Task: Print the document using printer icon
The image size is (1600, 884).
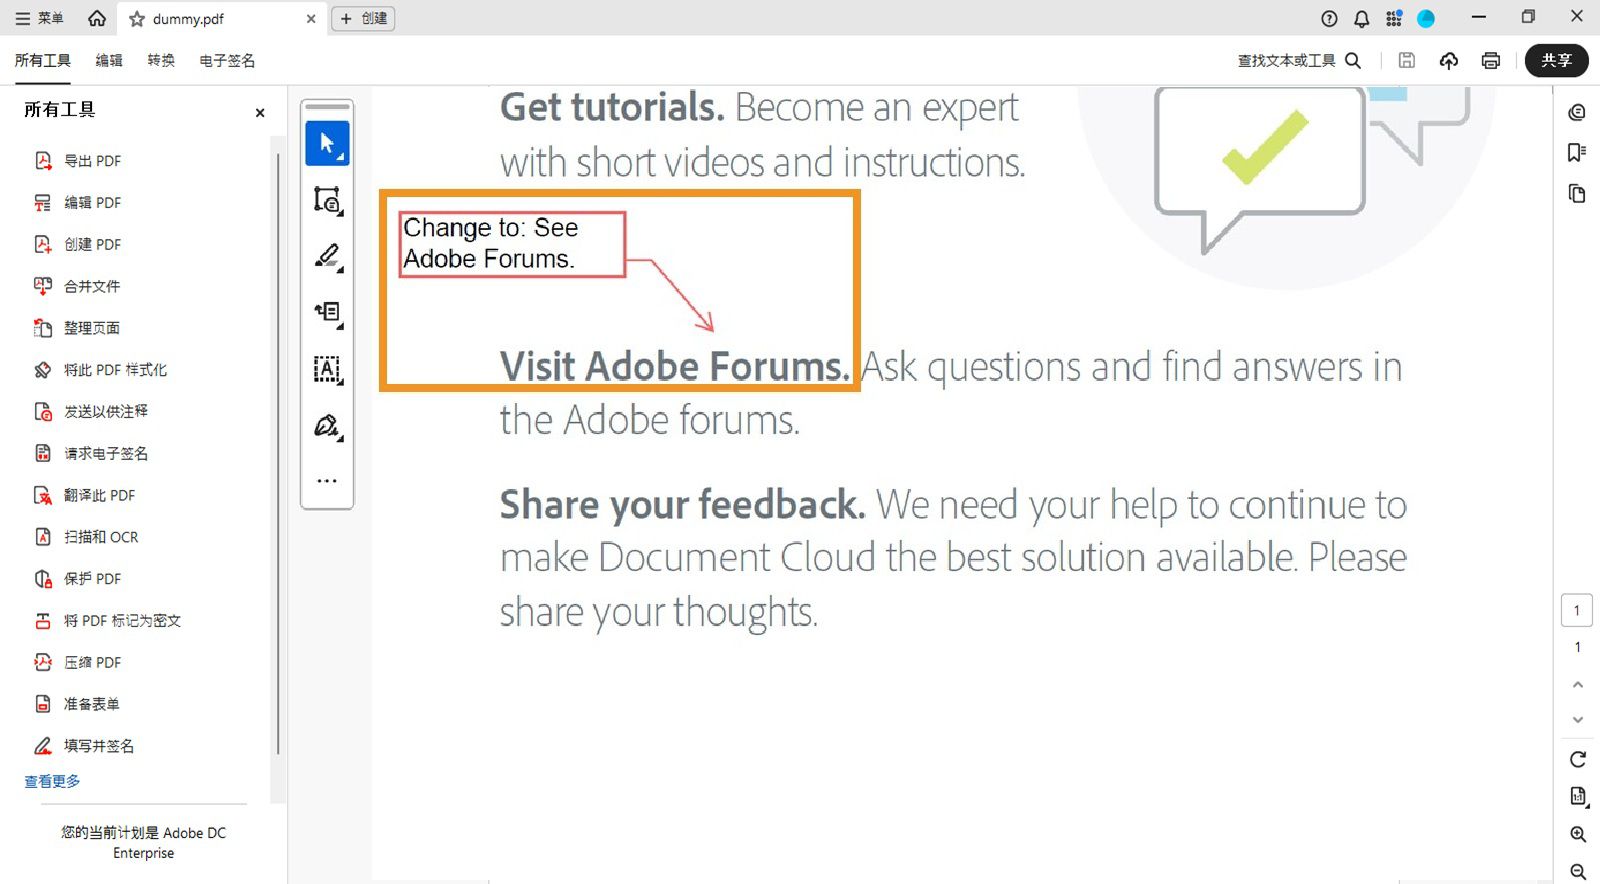Action: pos(1490,61)
